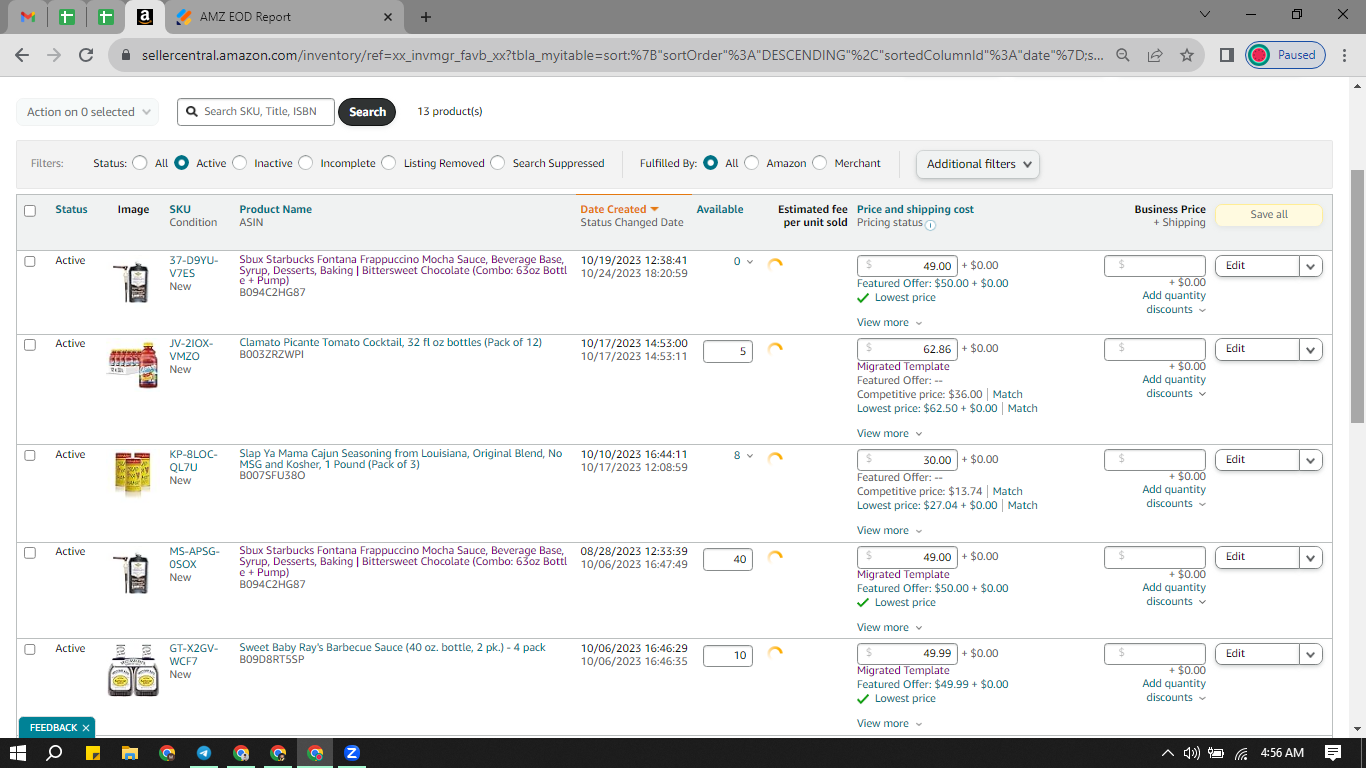Tick the checkbox for Sweet Baby Ray's row
1366x768 pixels.
click(x=30, y=649)
